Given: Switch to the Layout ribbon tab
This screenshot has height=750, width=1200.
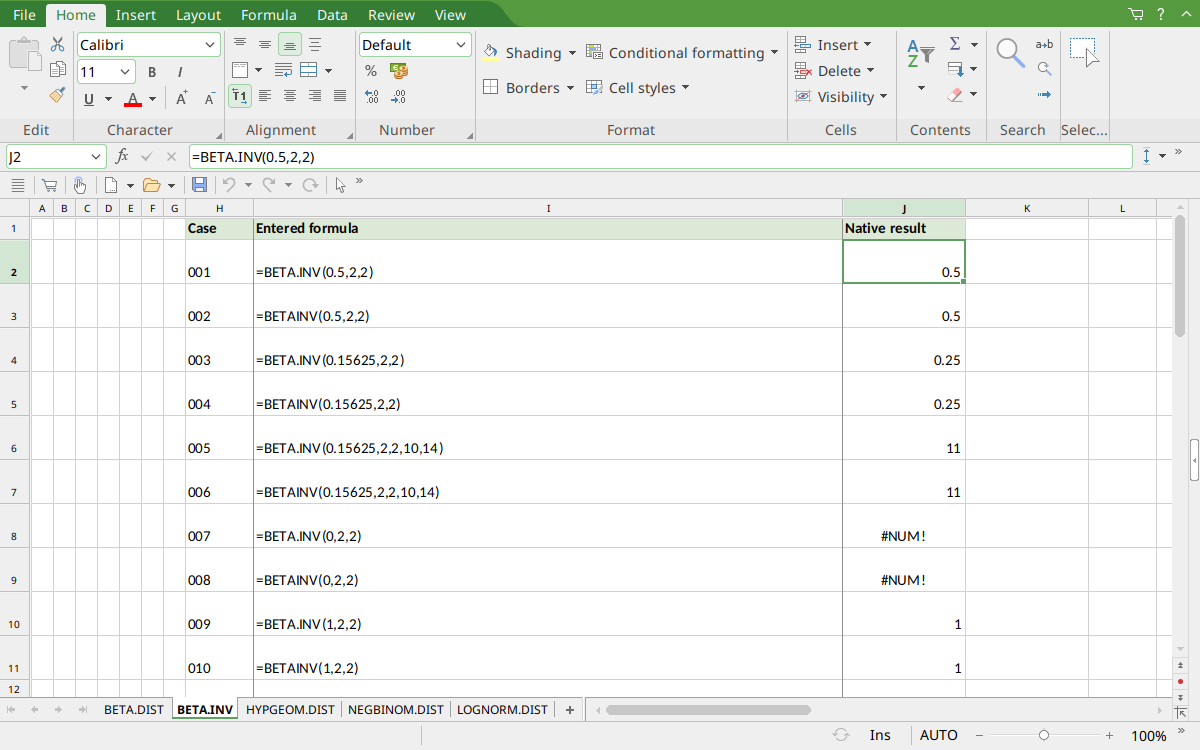Looking at the screenshot, I should 198,15.
